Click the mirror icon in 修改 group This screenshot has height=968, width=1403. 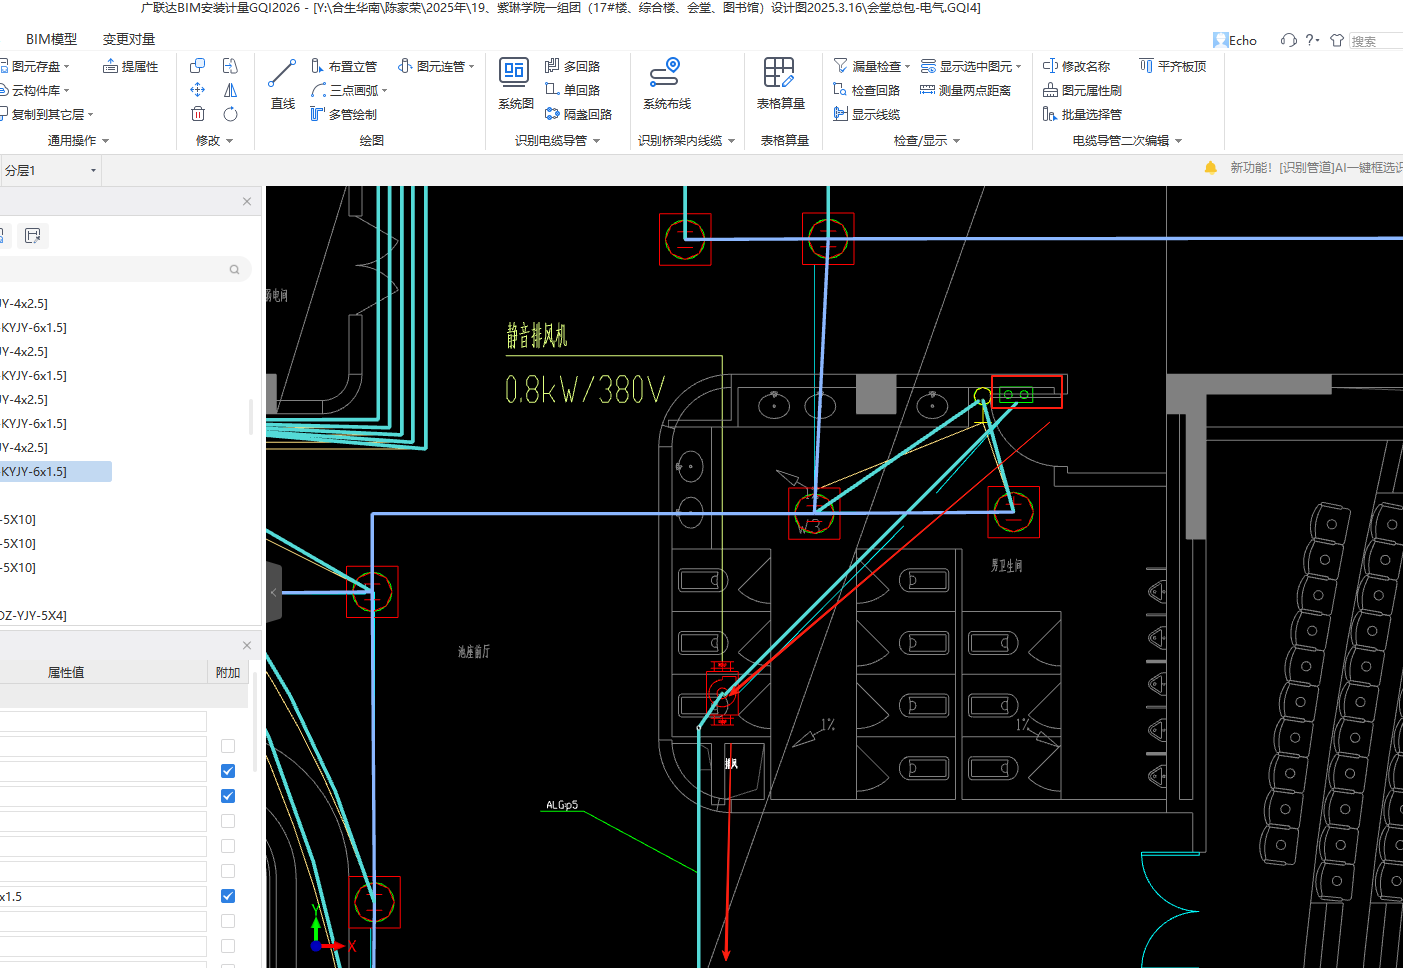click(230, 90)
